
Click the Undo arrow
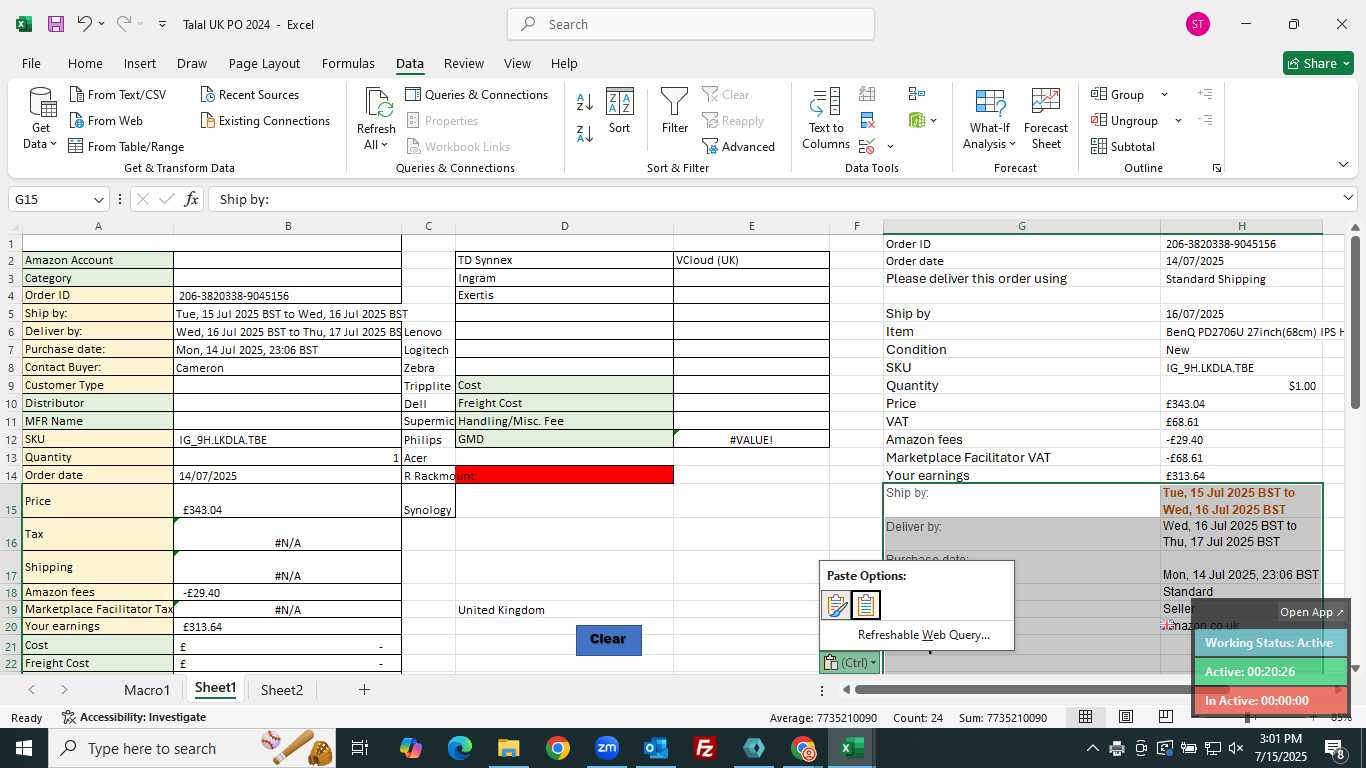click(85, 24)
